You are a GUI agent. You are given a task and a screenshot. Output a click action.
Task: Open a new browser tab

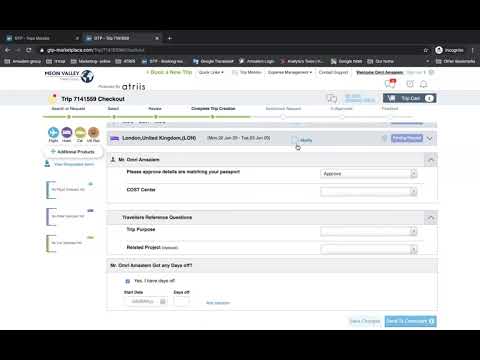tap(170, 38)
